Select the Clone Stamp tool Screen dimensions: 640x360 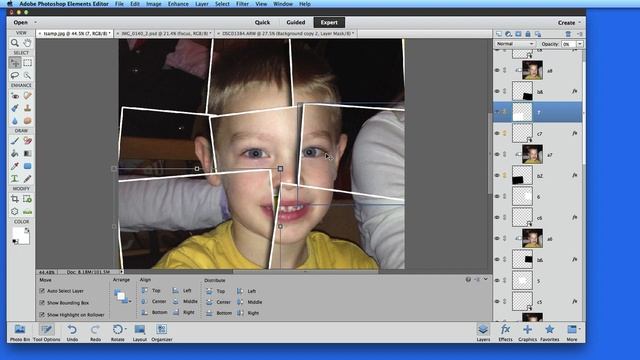27,108
